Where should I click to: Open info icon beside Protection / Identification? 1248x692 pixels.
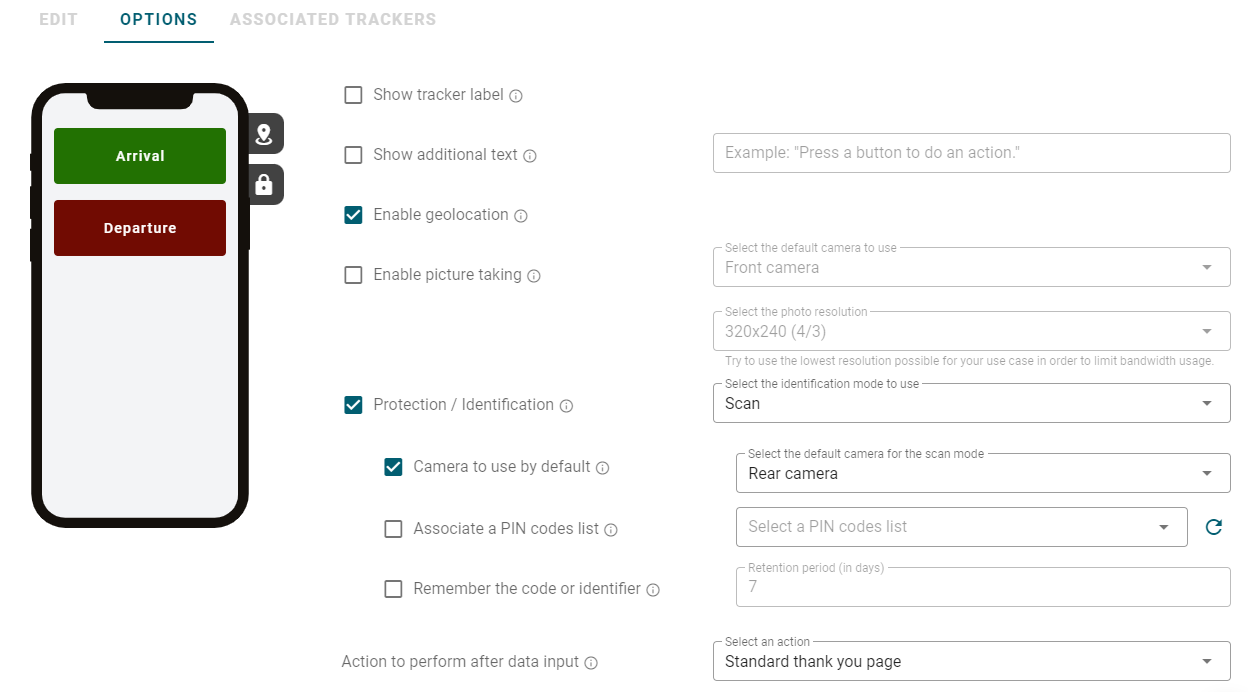click(x=566, y=406)
